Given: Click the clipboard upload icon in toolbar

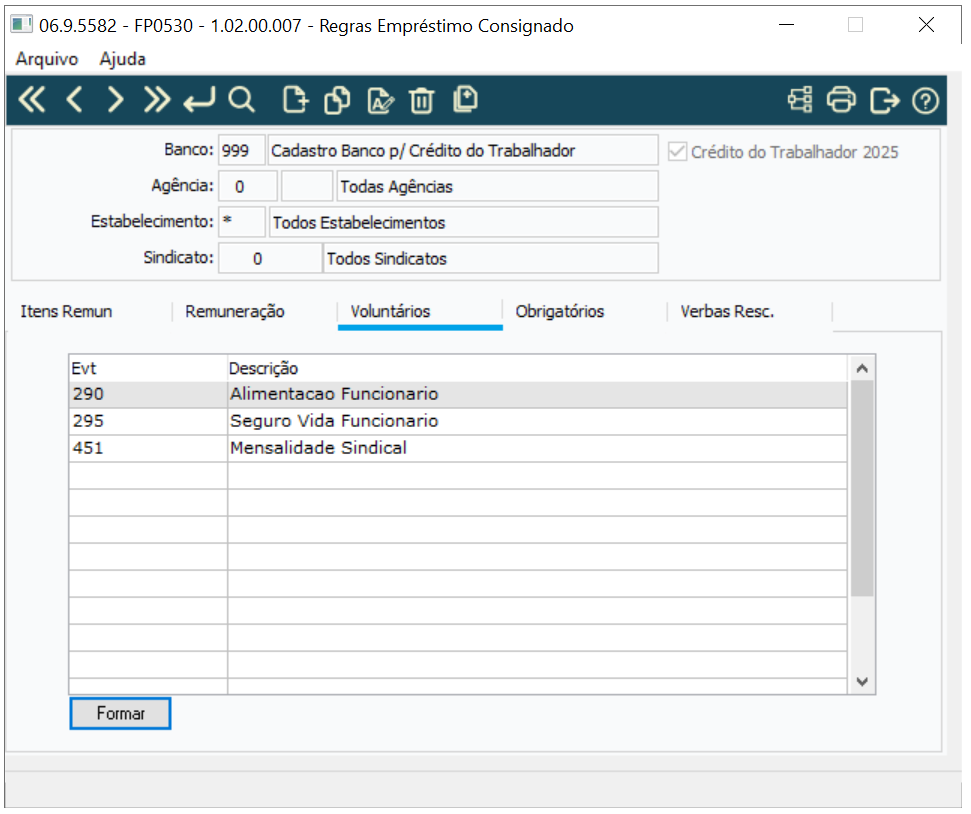Looking at the screenshot, I should [x=465, y=99].
